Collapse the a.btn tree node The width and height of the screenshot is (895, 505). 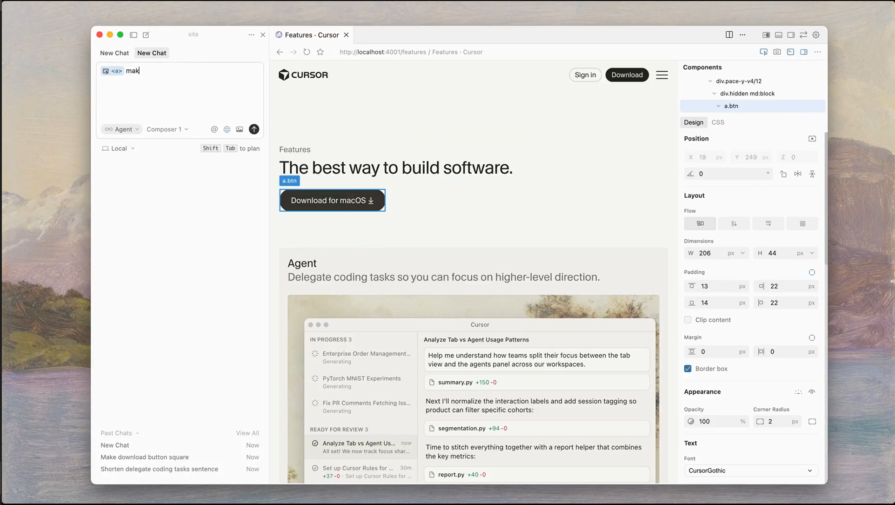[719, 106]
